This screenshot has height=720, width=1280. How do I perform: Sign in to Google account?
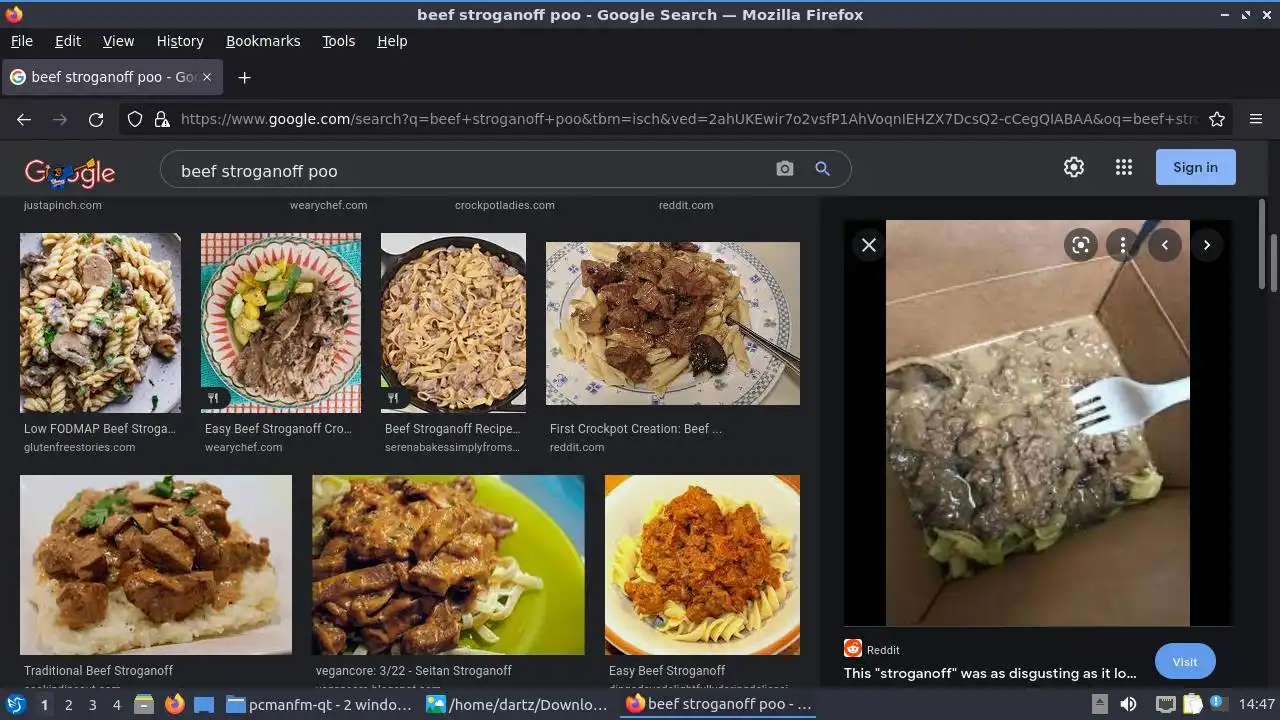(x=1196, y=167)
